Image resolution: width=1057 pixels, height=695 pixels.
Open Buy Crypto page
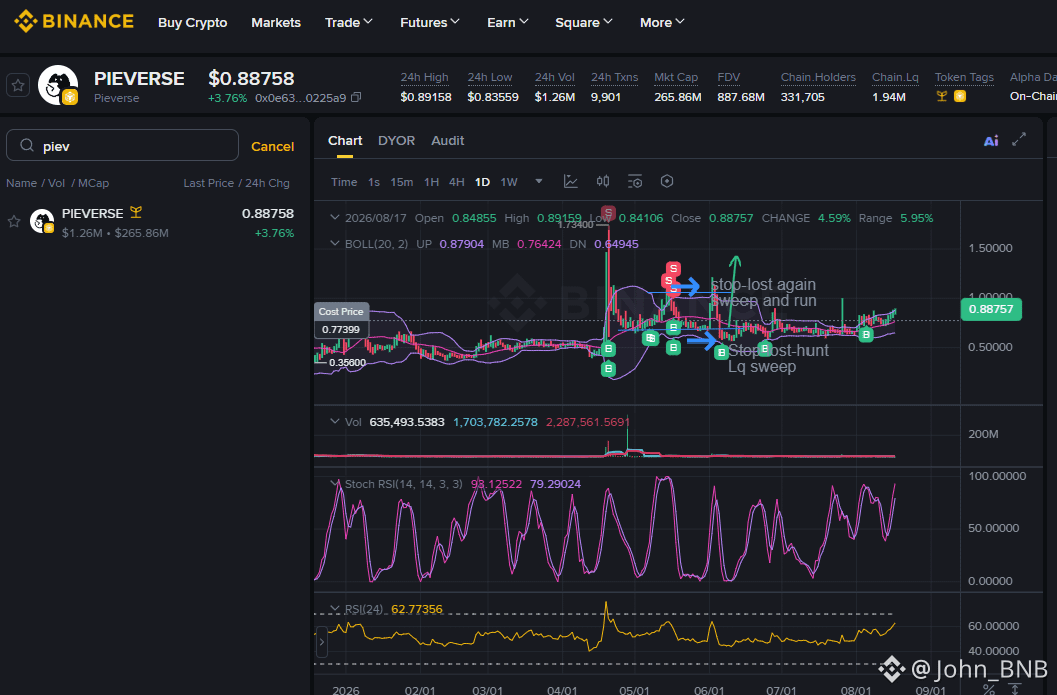pos(193,22)
